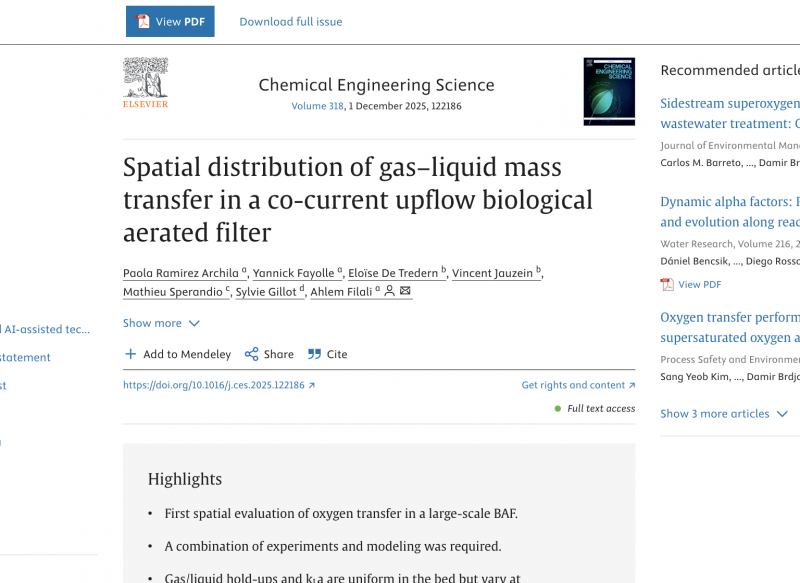800x583 pixels.
Task: Click the envelope icon beside Ahlem Filali
Action: (x=405, y=291)
